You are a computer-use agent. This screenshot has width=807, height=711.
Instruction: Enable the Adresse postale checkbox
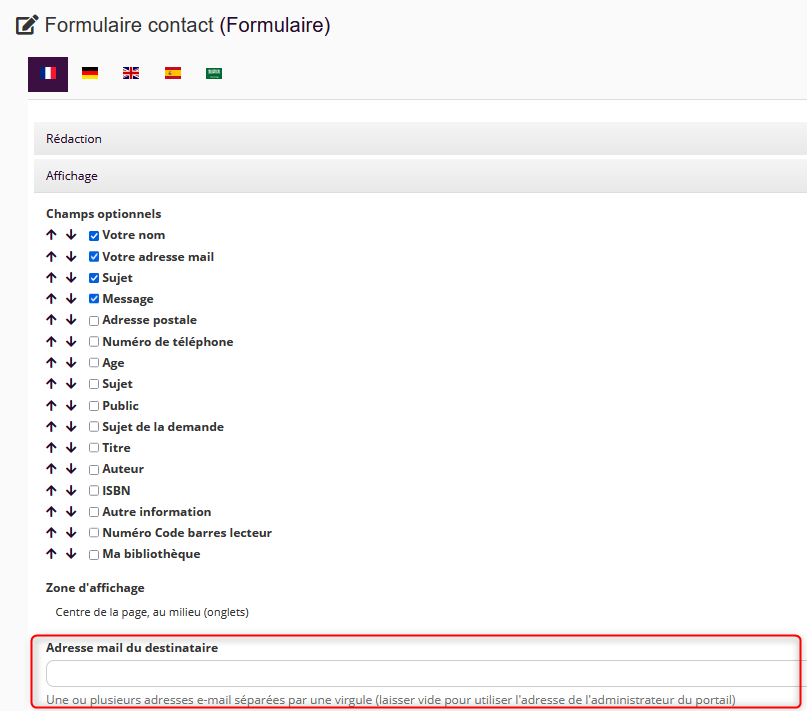[94, 321]
